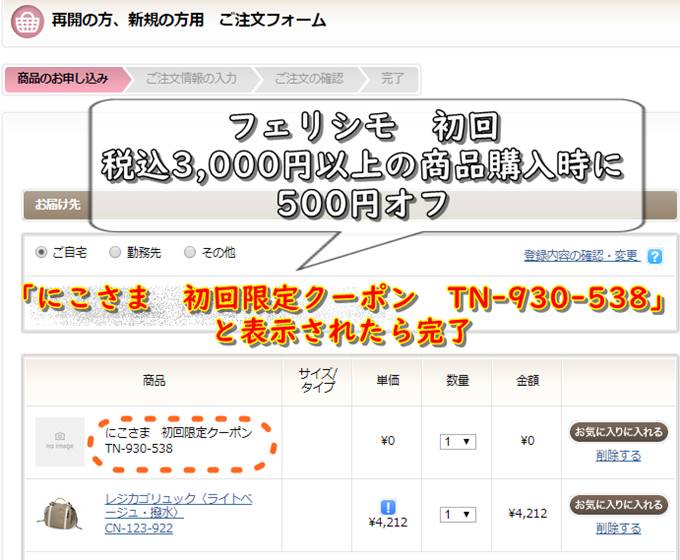Open the blue question mark help icon

(655, 256)
